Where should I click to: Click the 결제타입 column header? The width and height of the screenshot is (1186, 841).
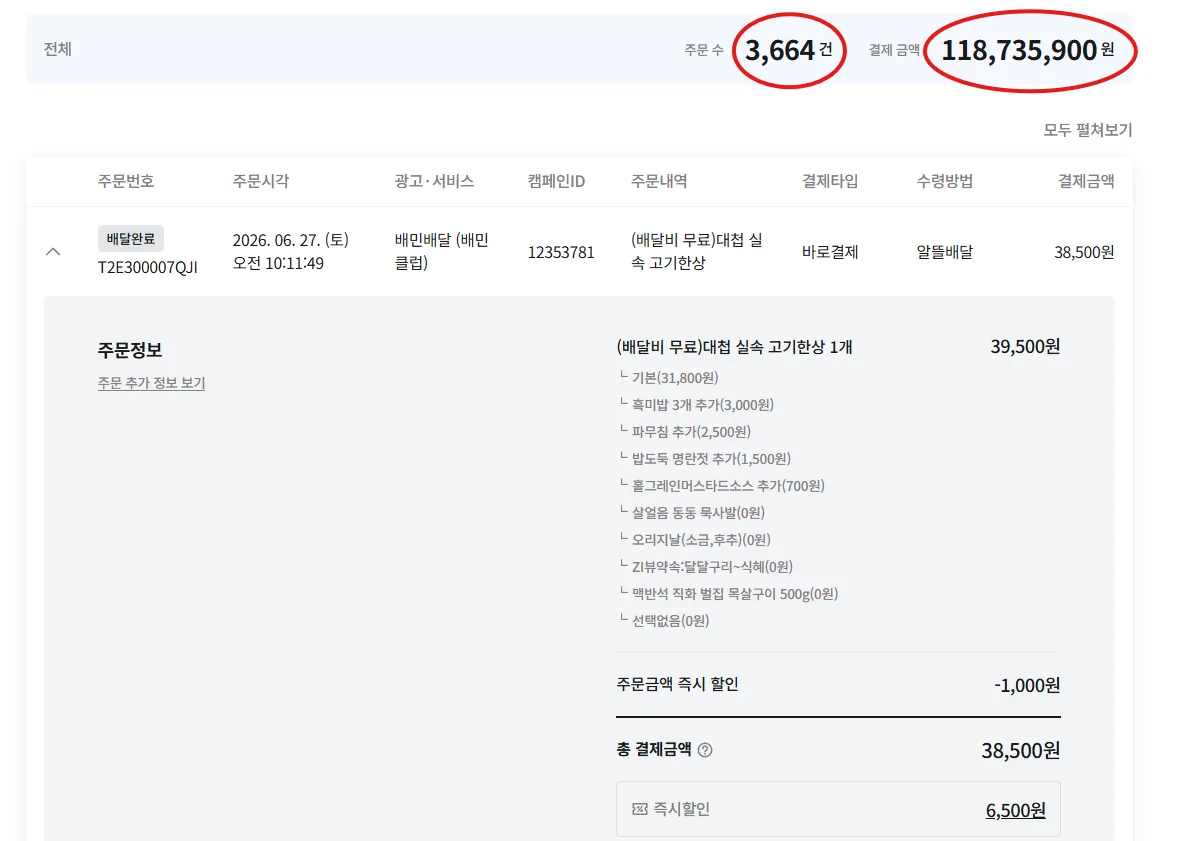click(x=830, y=181)
